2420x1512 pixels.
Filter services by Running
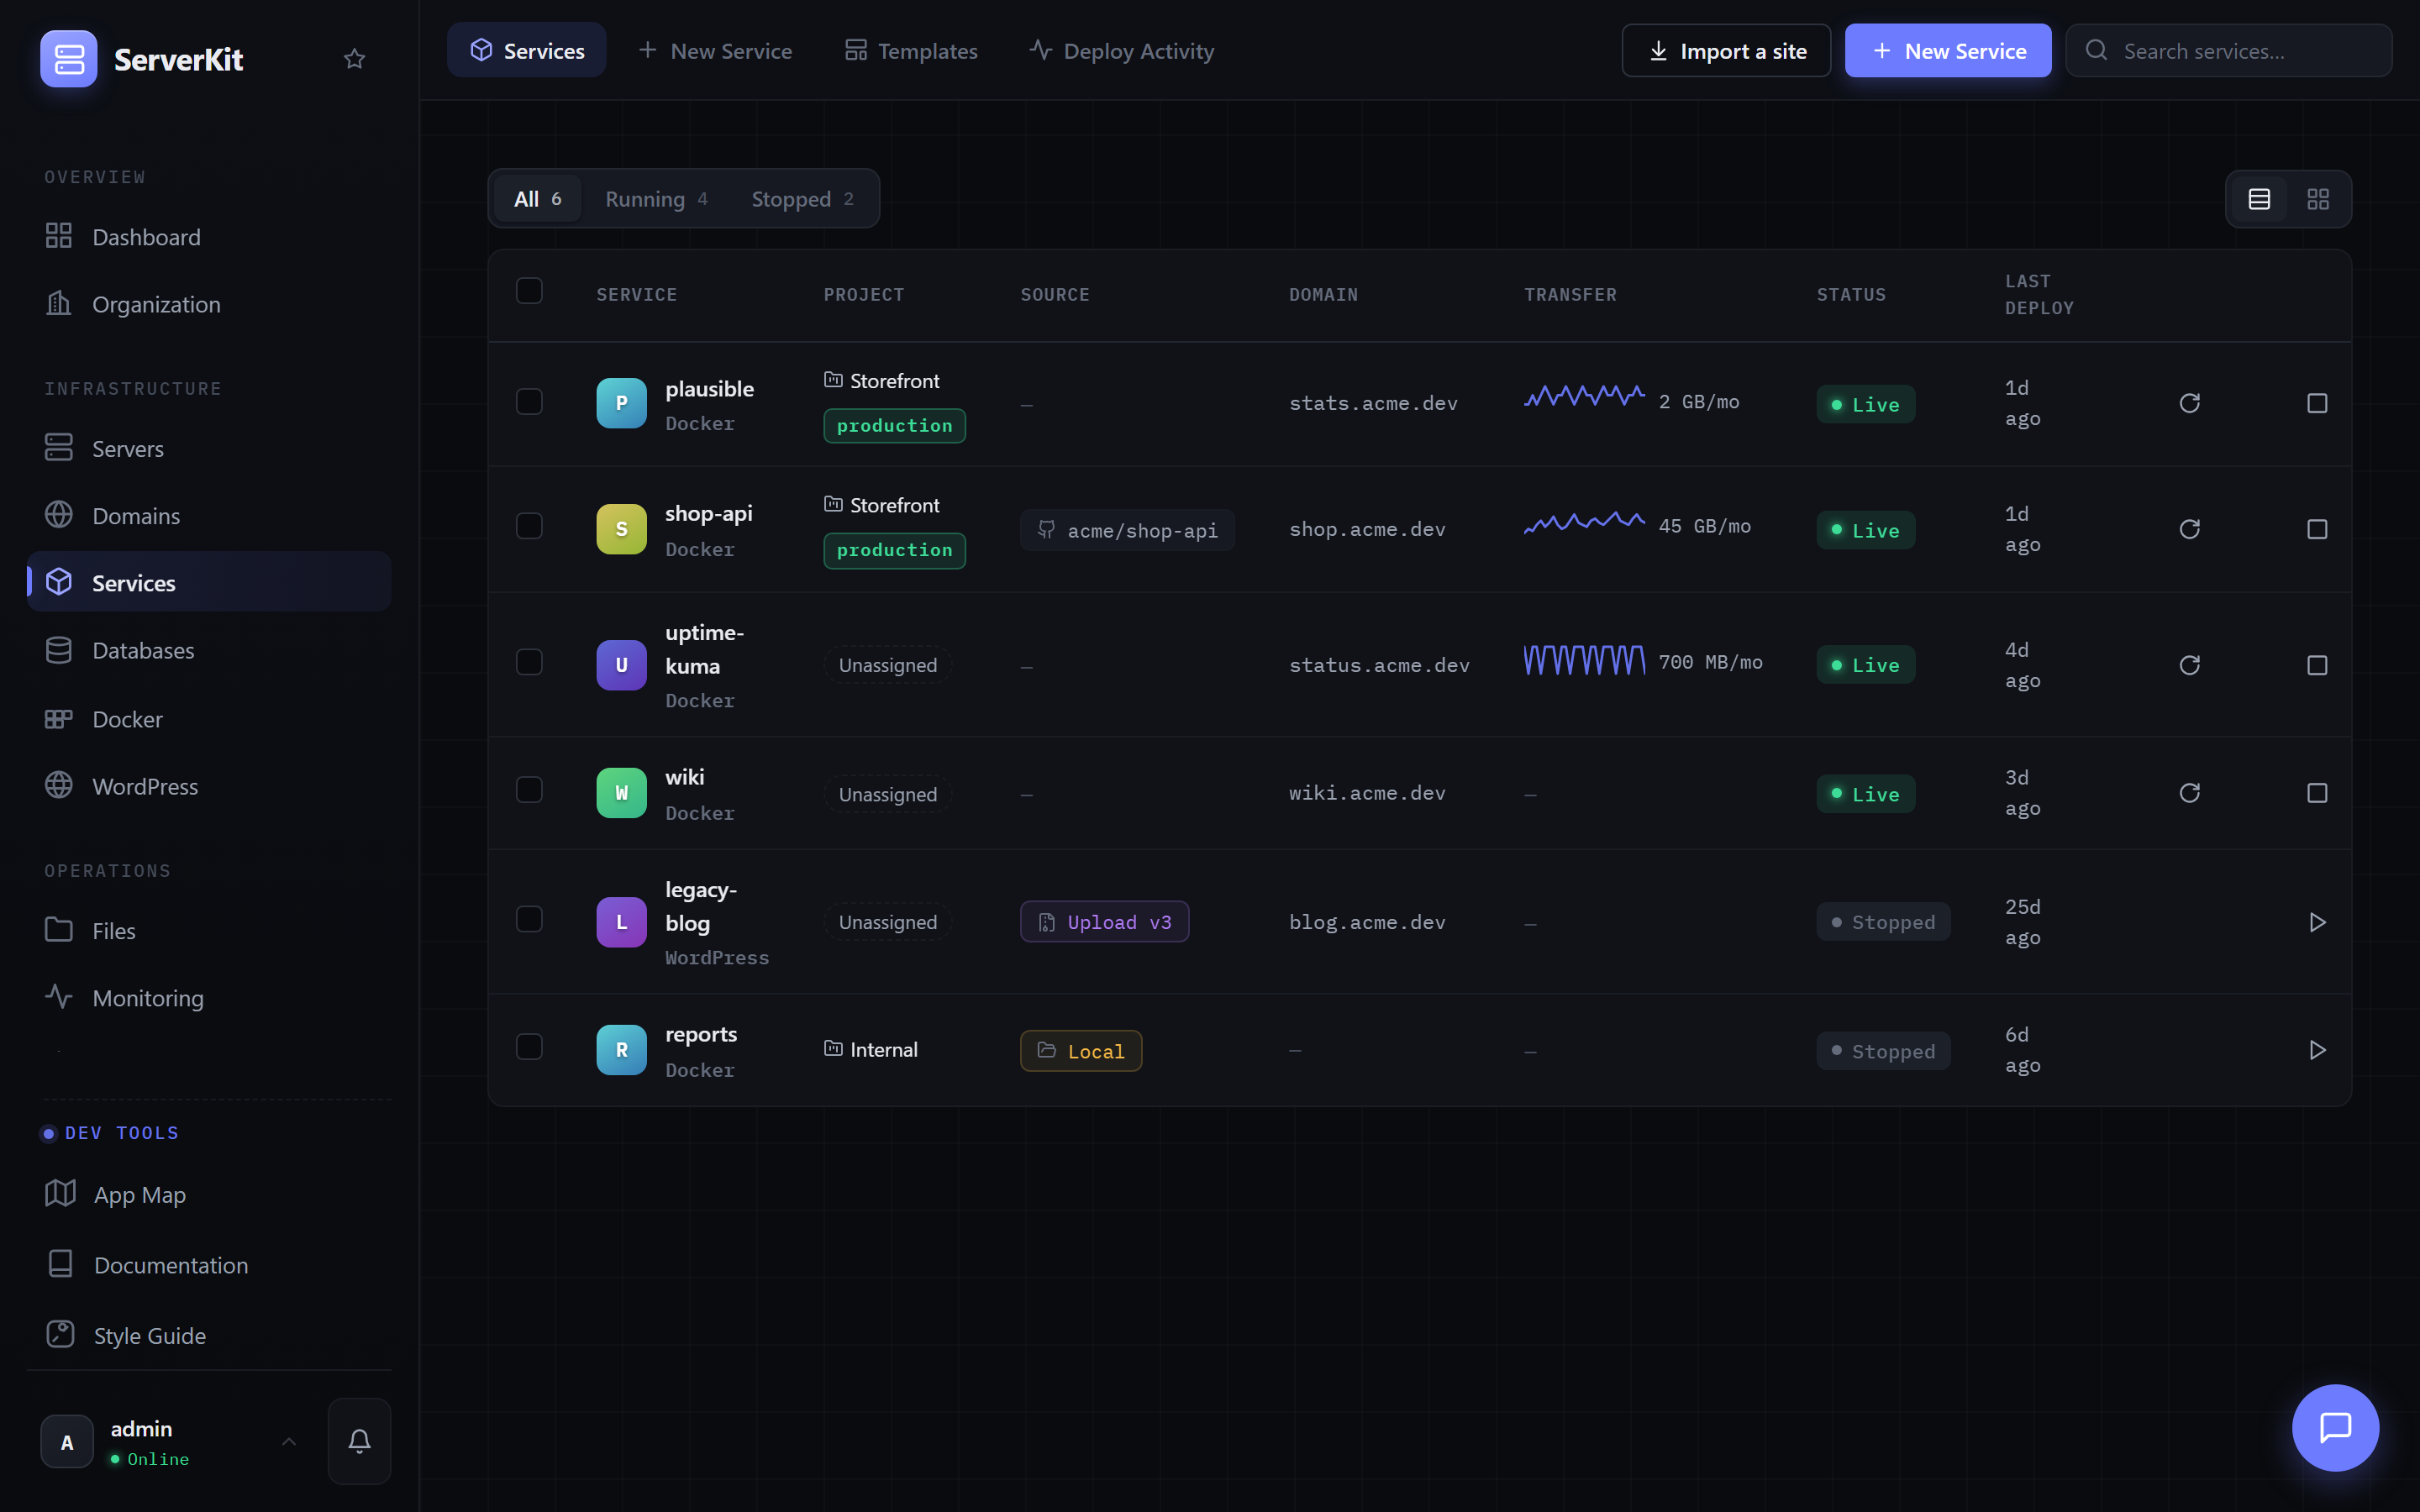point(656,199)
